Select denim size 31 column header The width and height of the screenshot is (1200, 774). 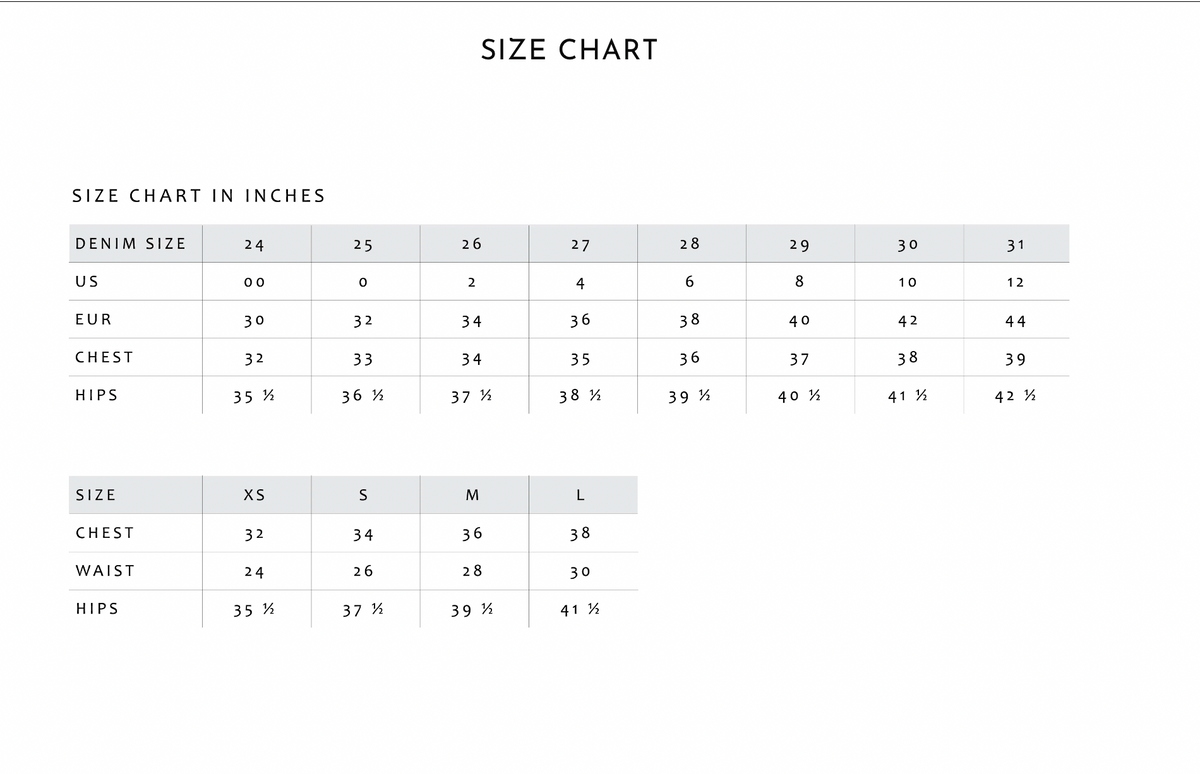(1015, 244)
